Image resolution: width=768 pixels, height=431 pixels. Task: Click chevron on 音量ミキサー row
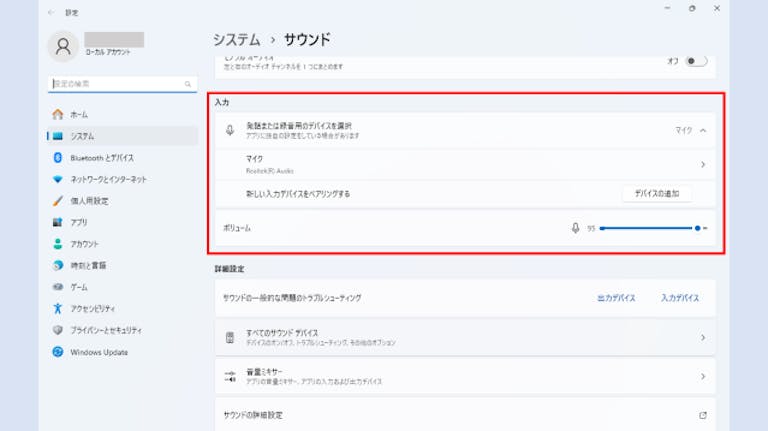point(703,376)
